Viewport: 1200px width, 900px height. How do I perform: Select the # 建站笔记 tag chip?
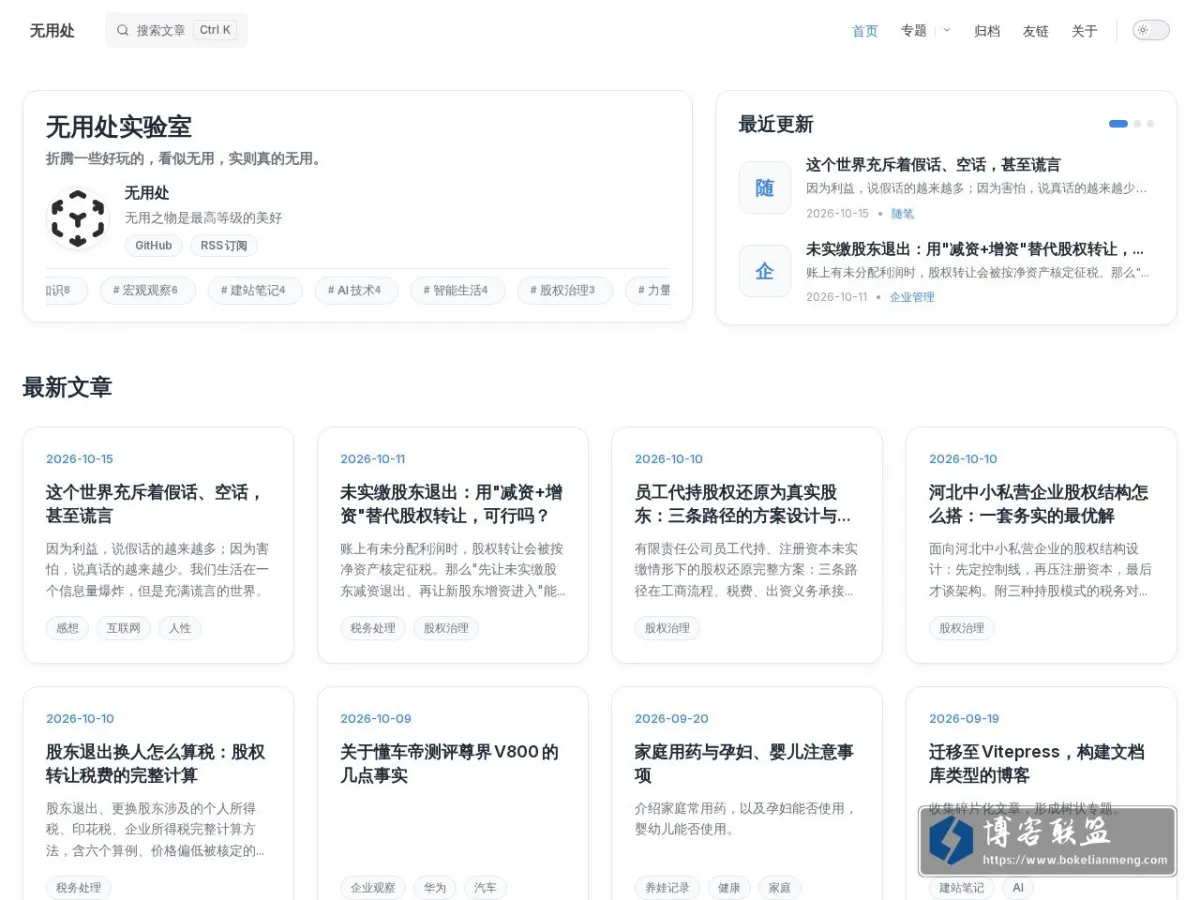[x=255, y=290]
